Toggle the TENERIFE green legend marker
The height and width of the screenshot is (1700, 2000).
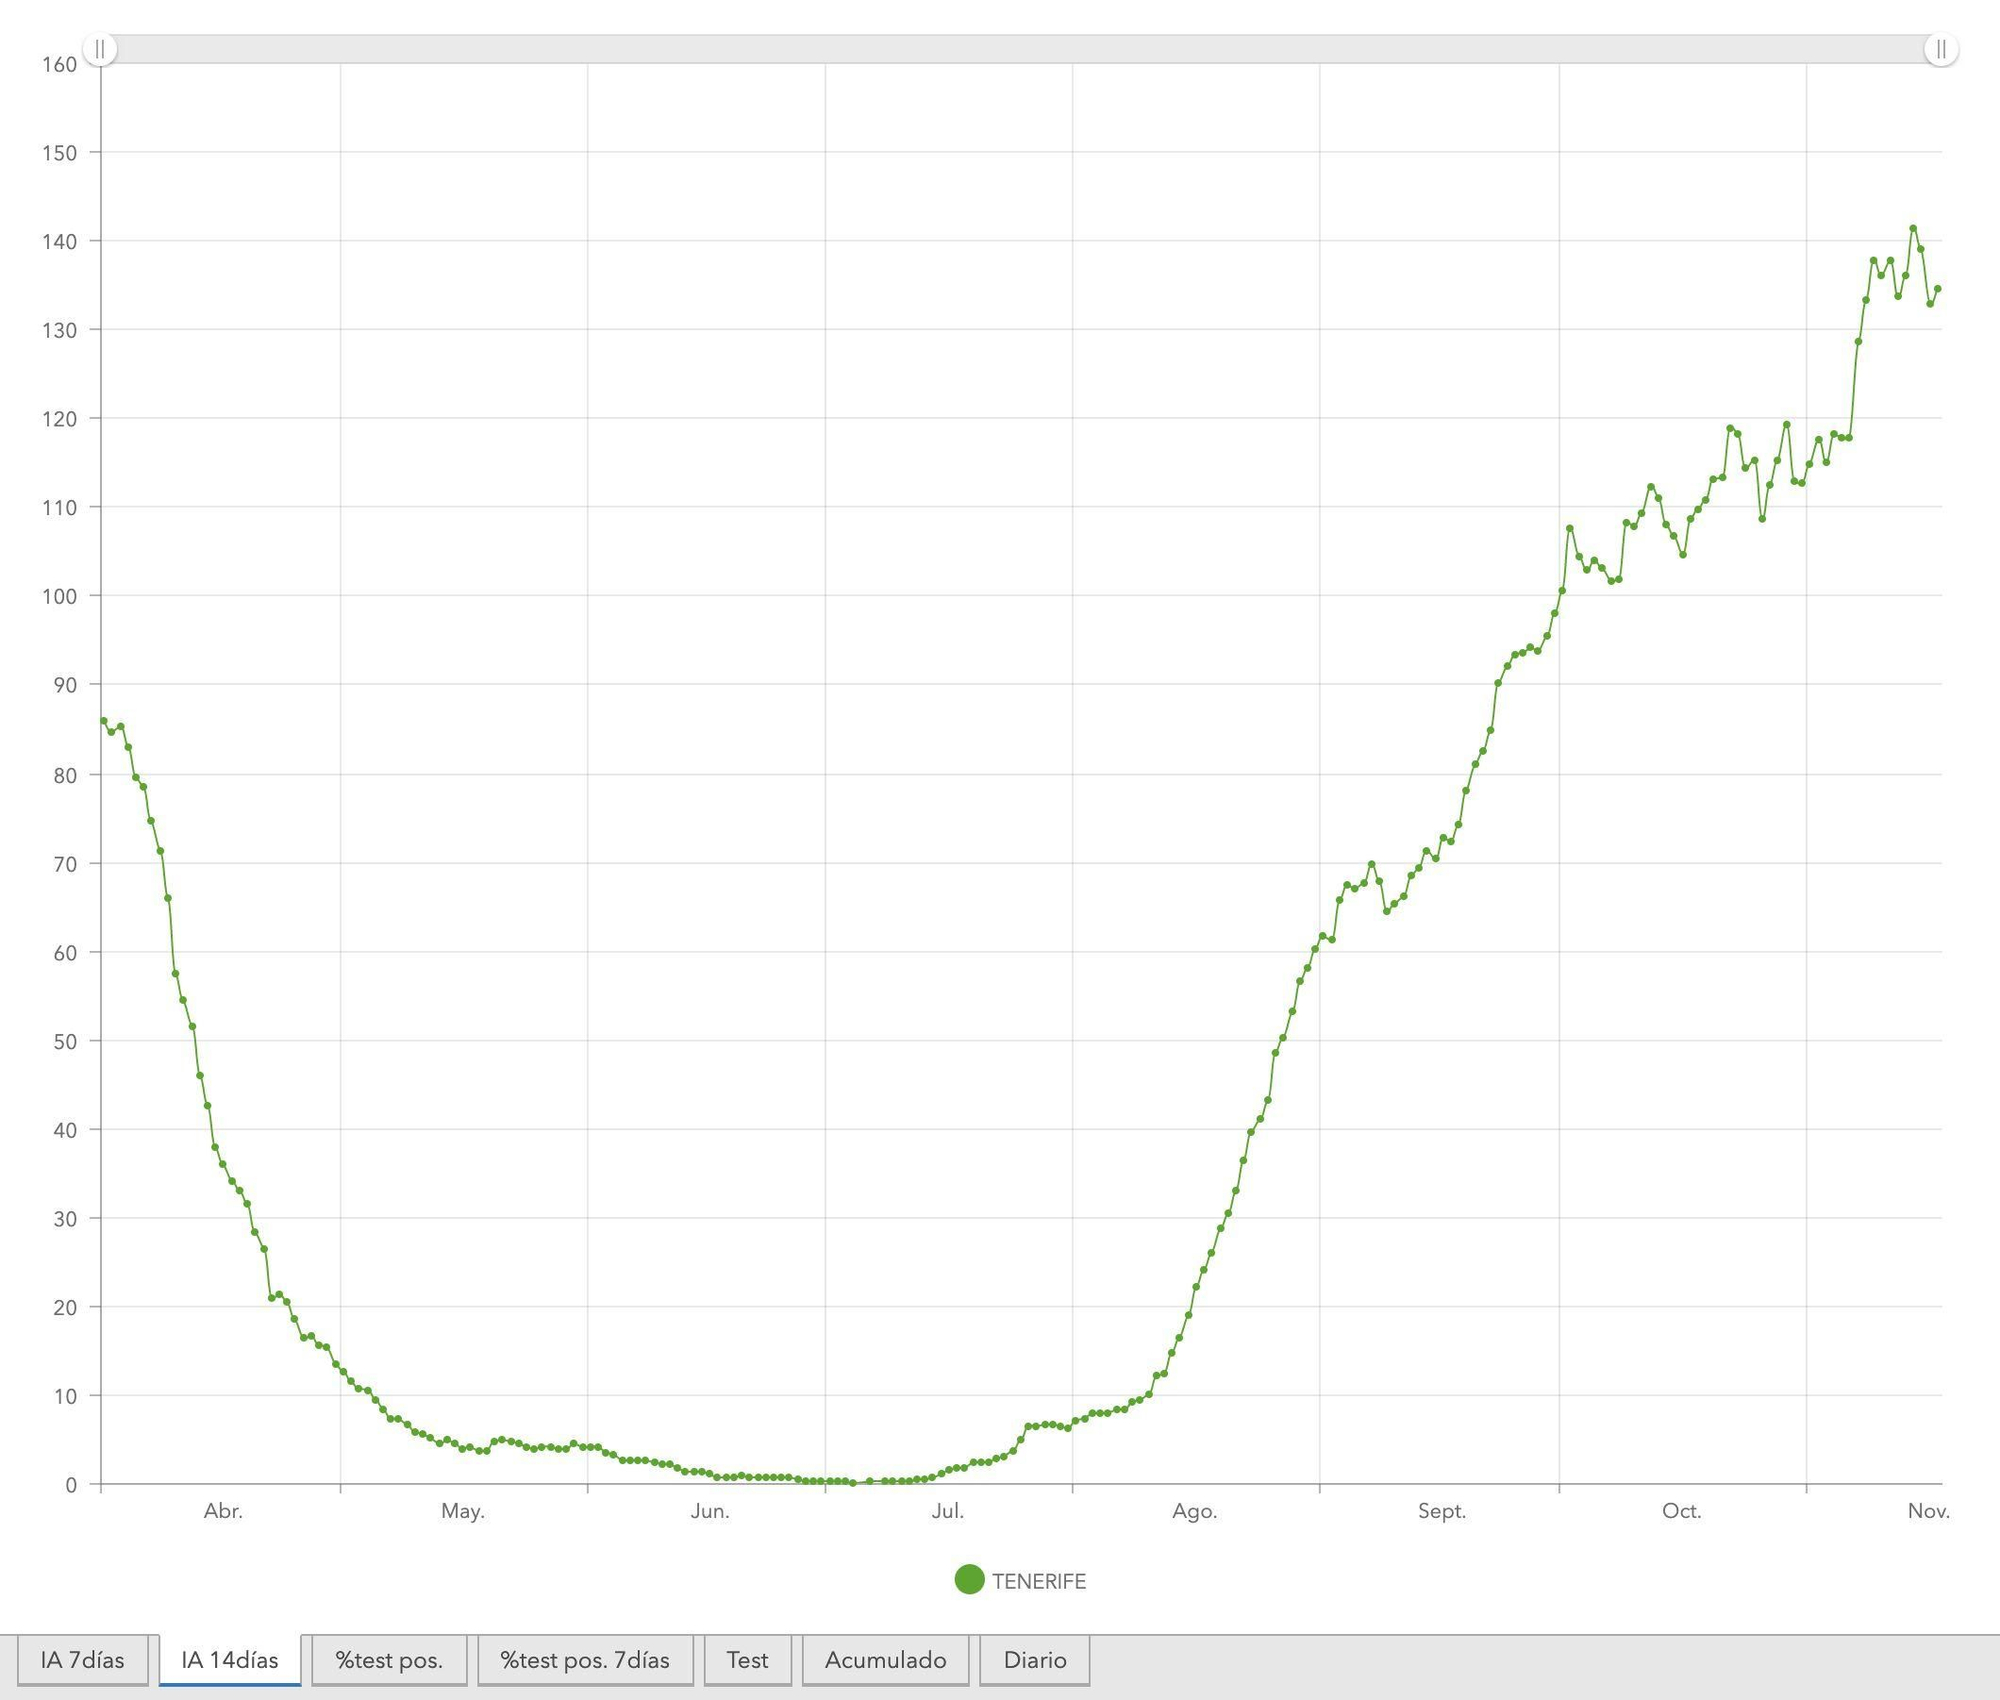tap(969, 1580)
